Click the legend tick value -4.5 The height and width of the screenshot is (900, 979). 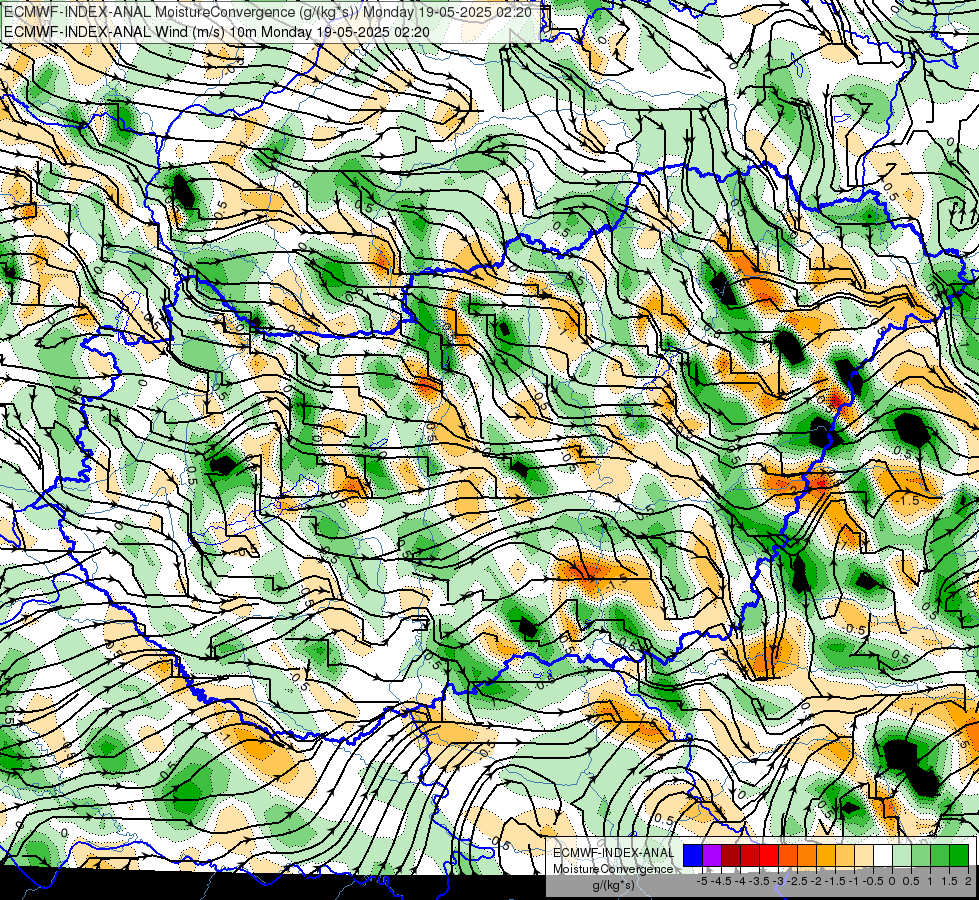[721, 881]
